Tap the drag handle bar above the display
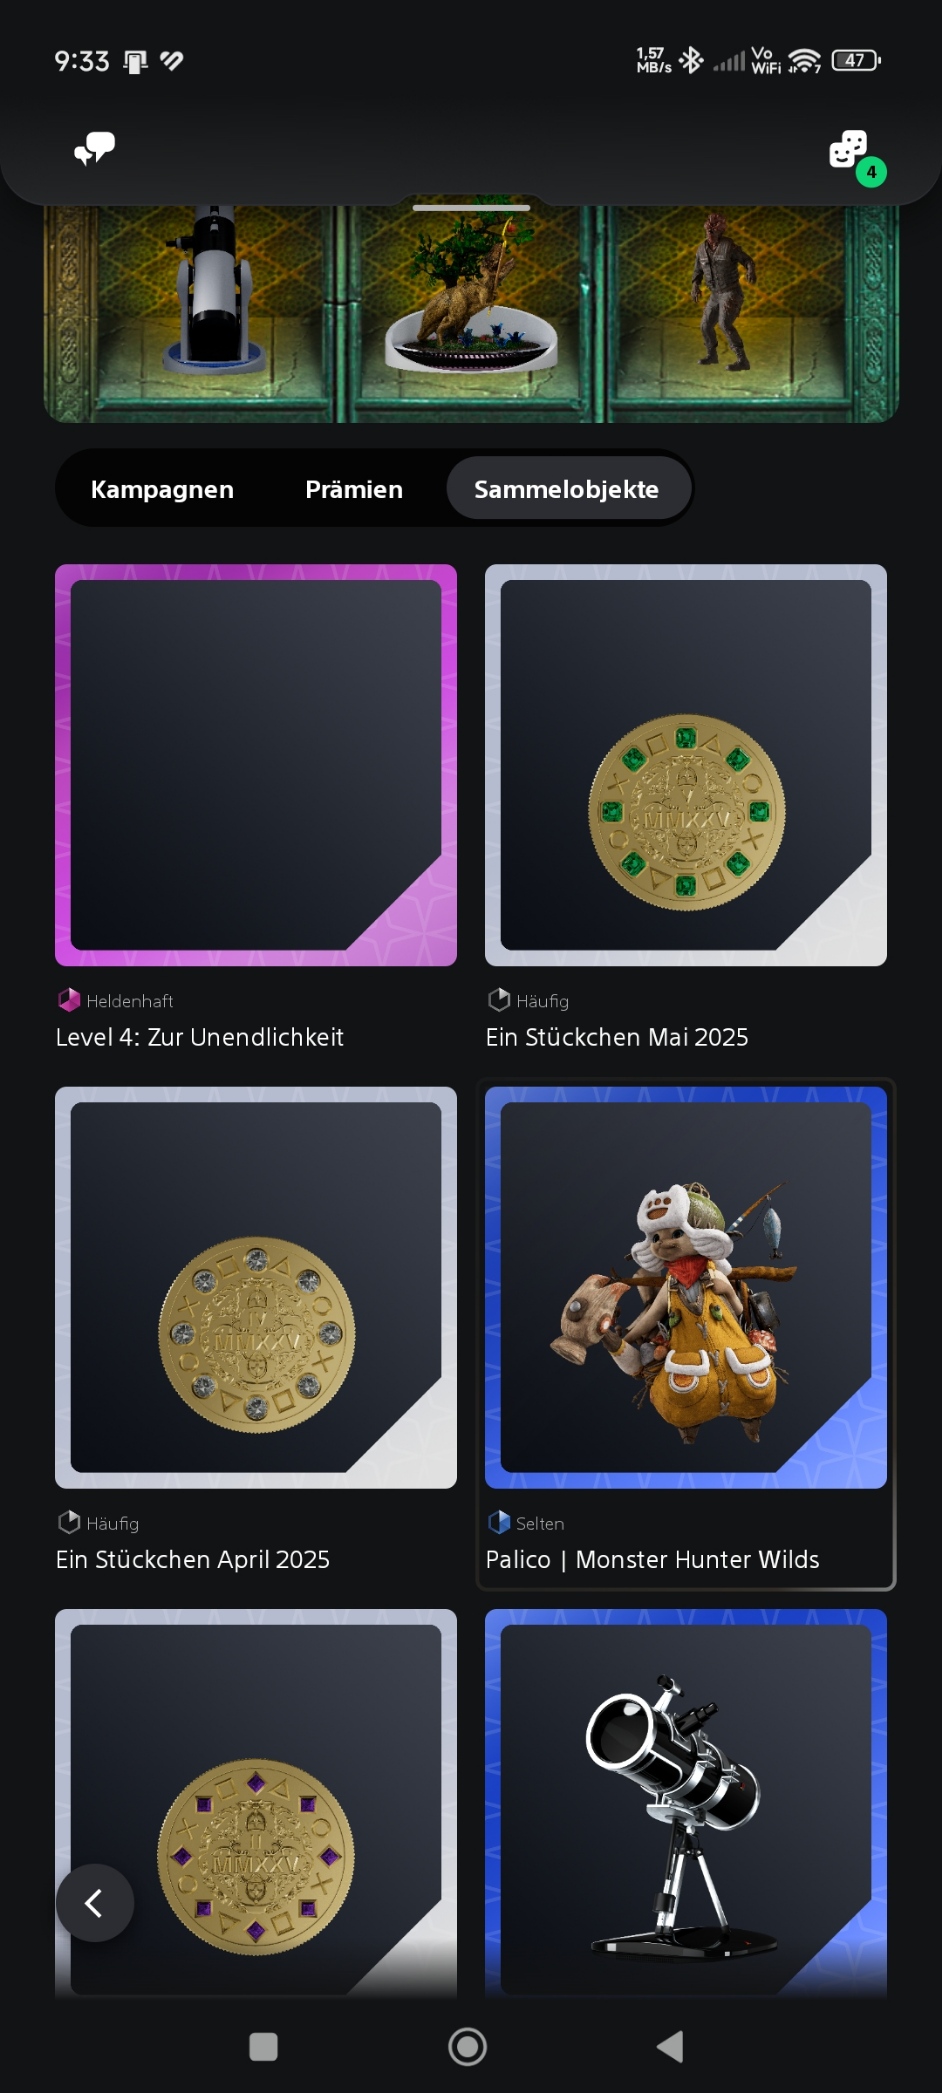 [x=471, y=208]
